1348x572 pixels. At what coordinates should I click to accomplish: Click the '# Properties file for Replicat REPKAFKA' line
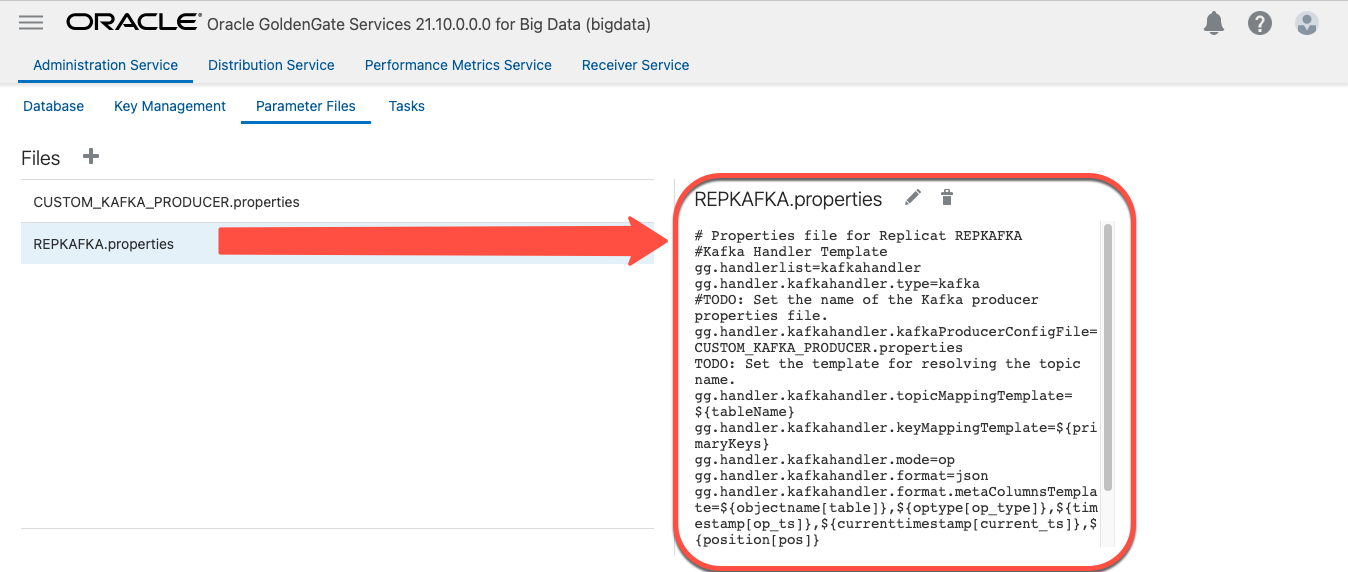click(x=858, y=236)
